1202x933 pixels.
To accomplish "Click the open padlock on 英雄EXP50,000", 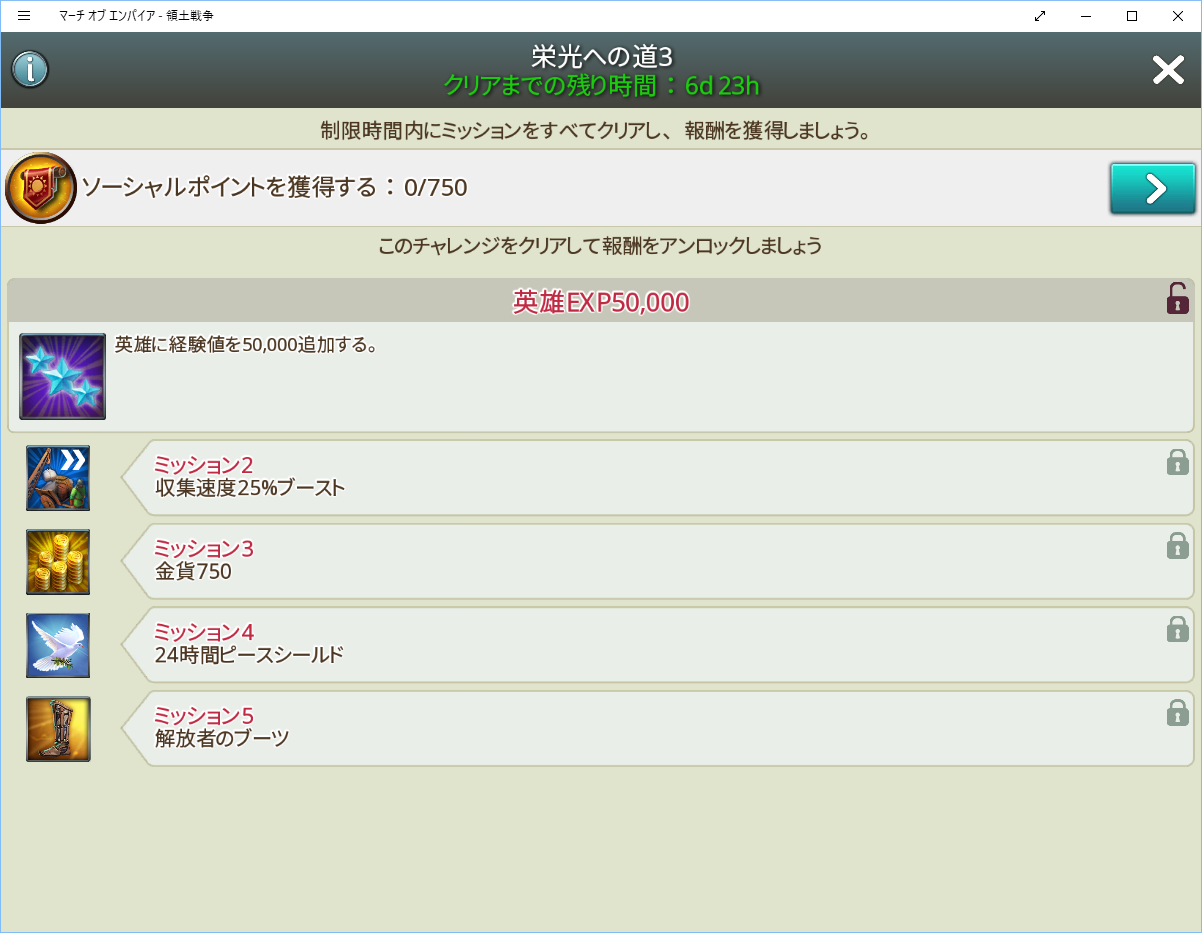I will [1177, 299].
